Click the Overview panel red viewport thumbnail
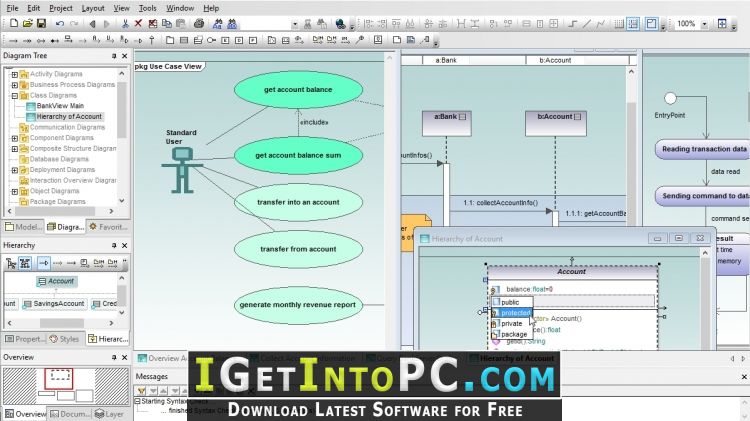This screenshot has height=421, width=750. click(x=59, y=379)
